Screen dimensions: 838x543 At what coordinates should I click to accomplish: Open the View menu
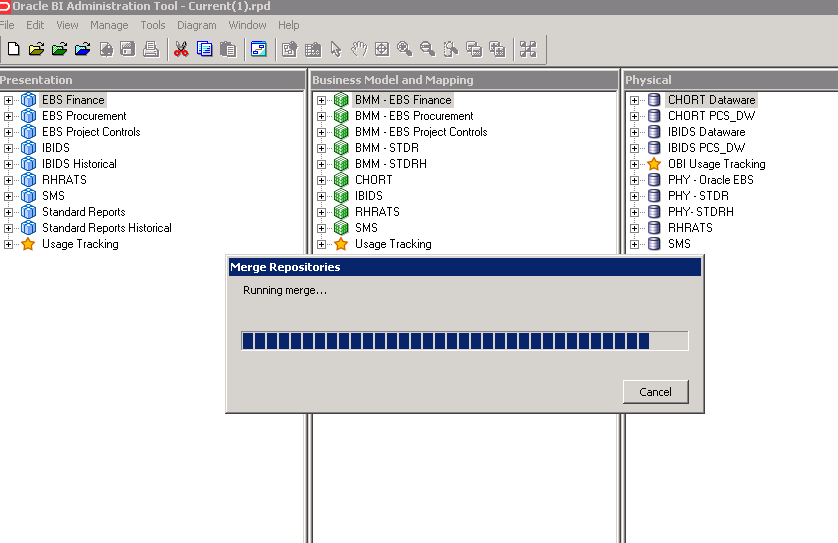67,25
